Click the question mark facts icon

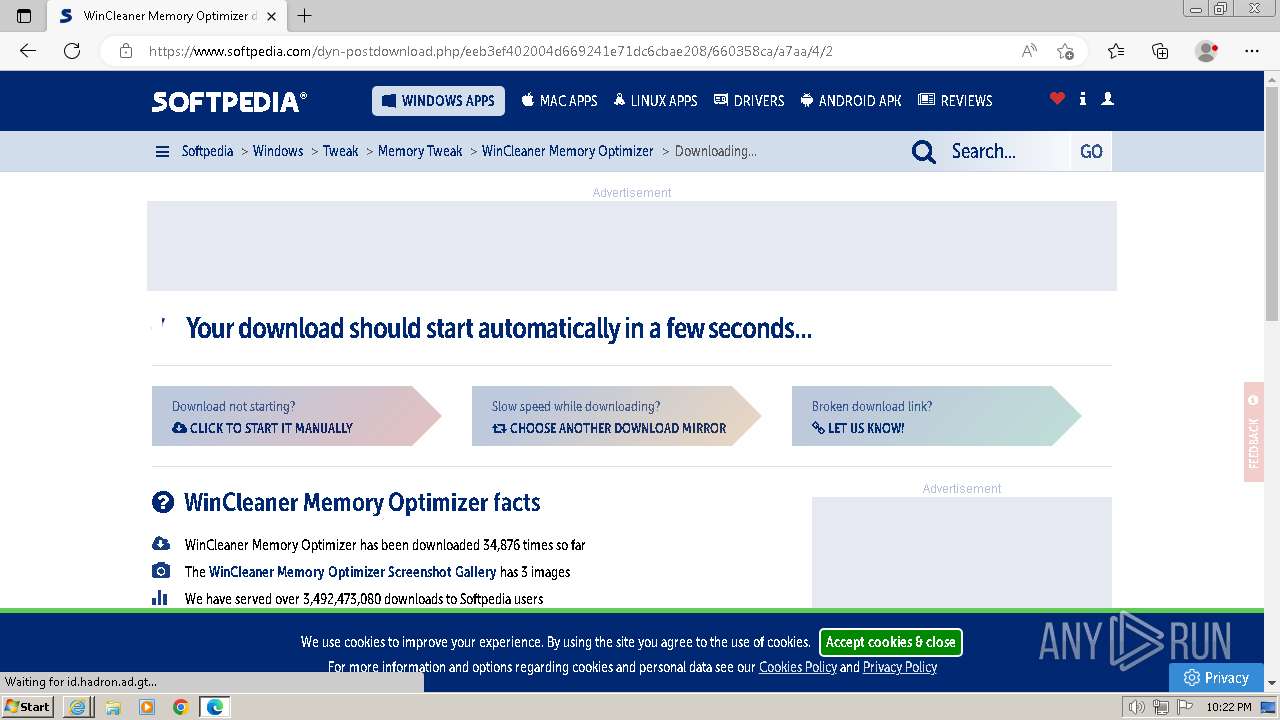click(x=163, y=502)
